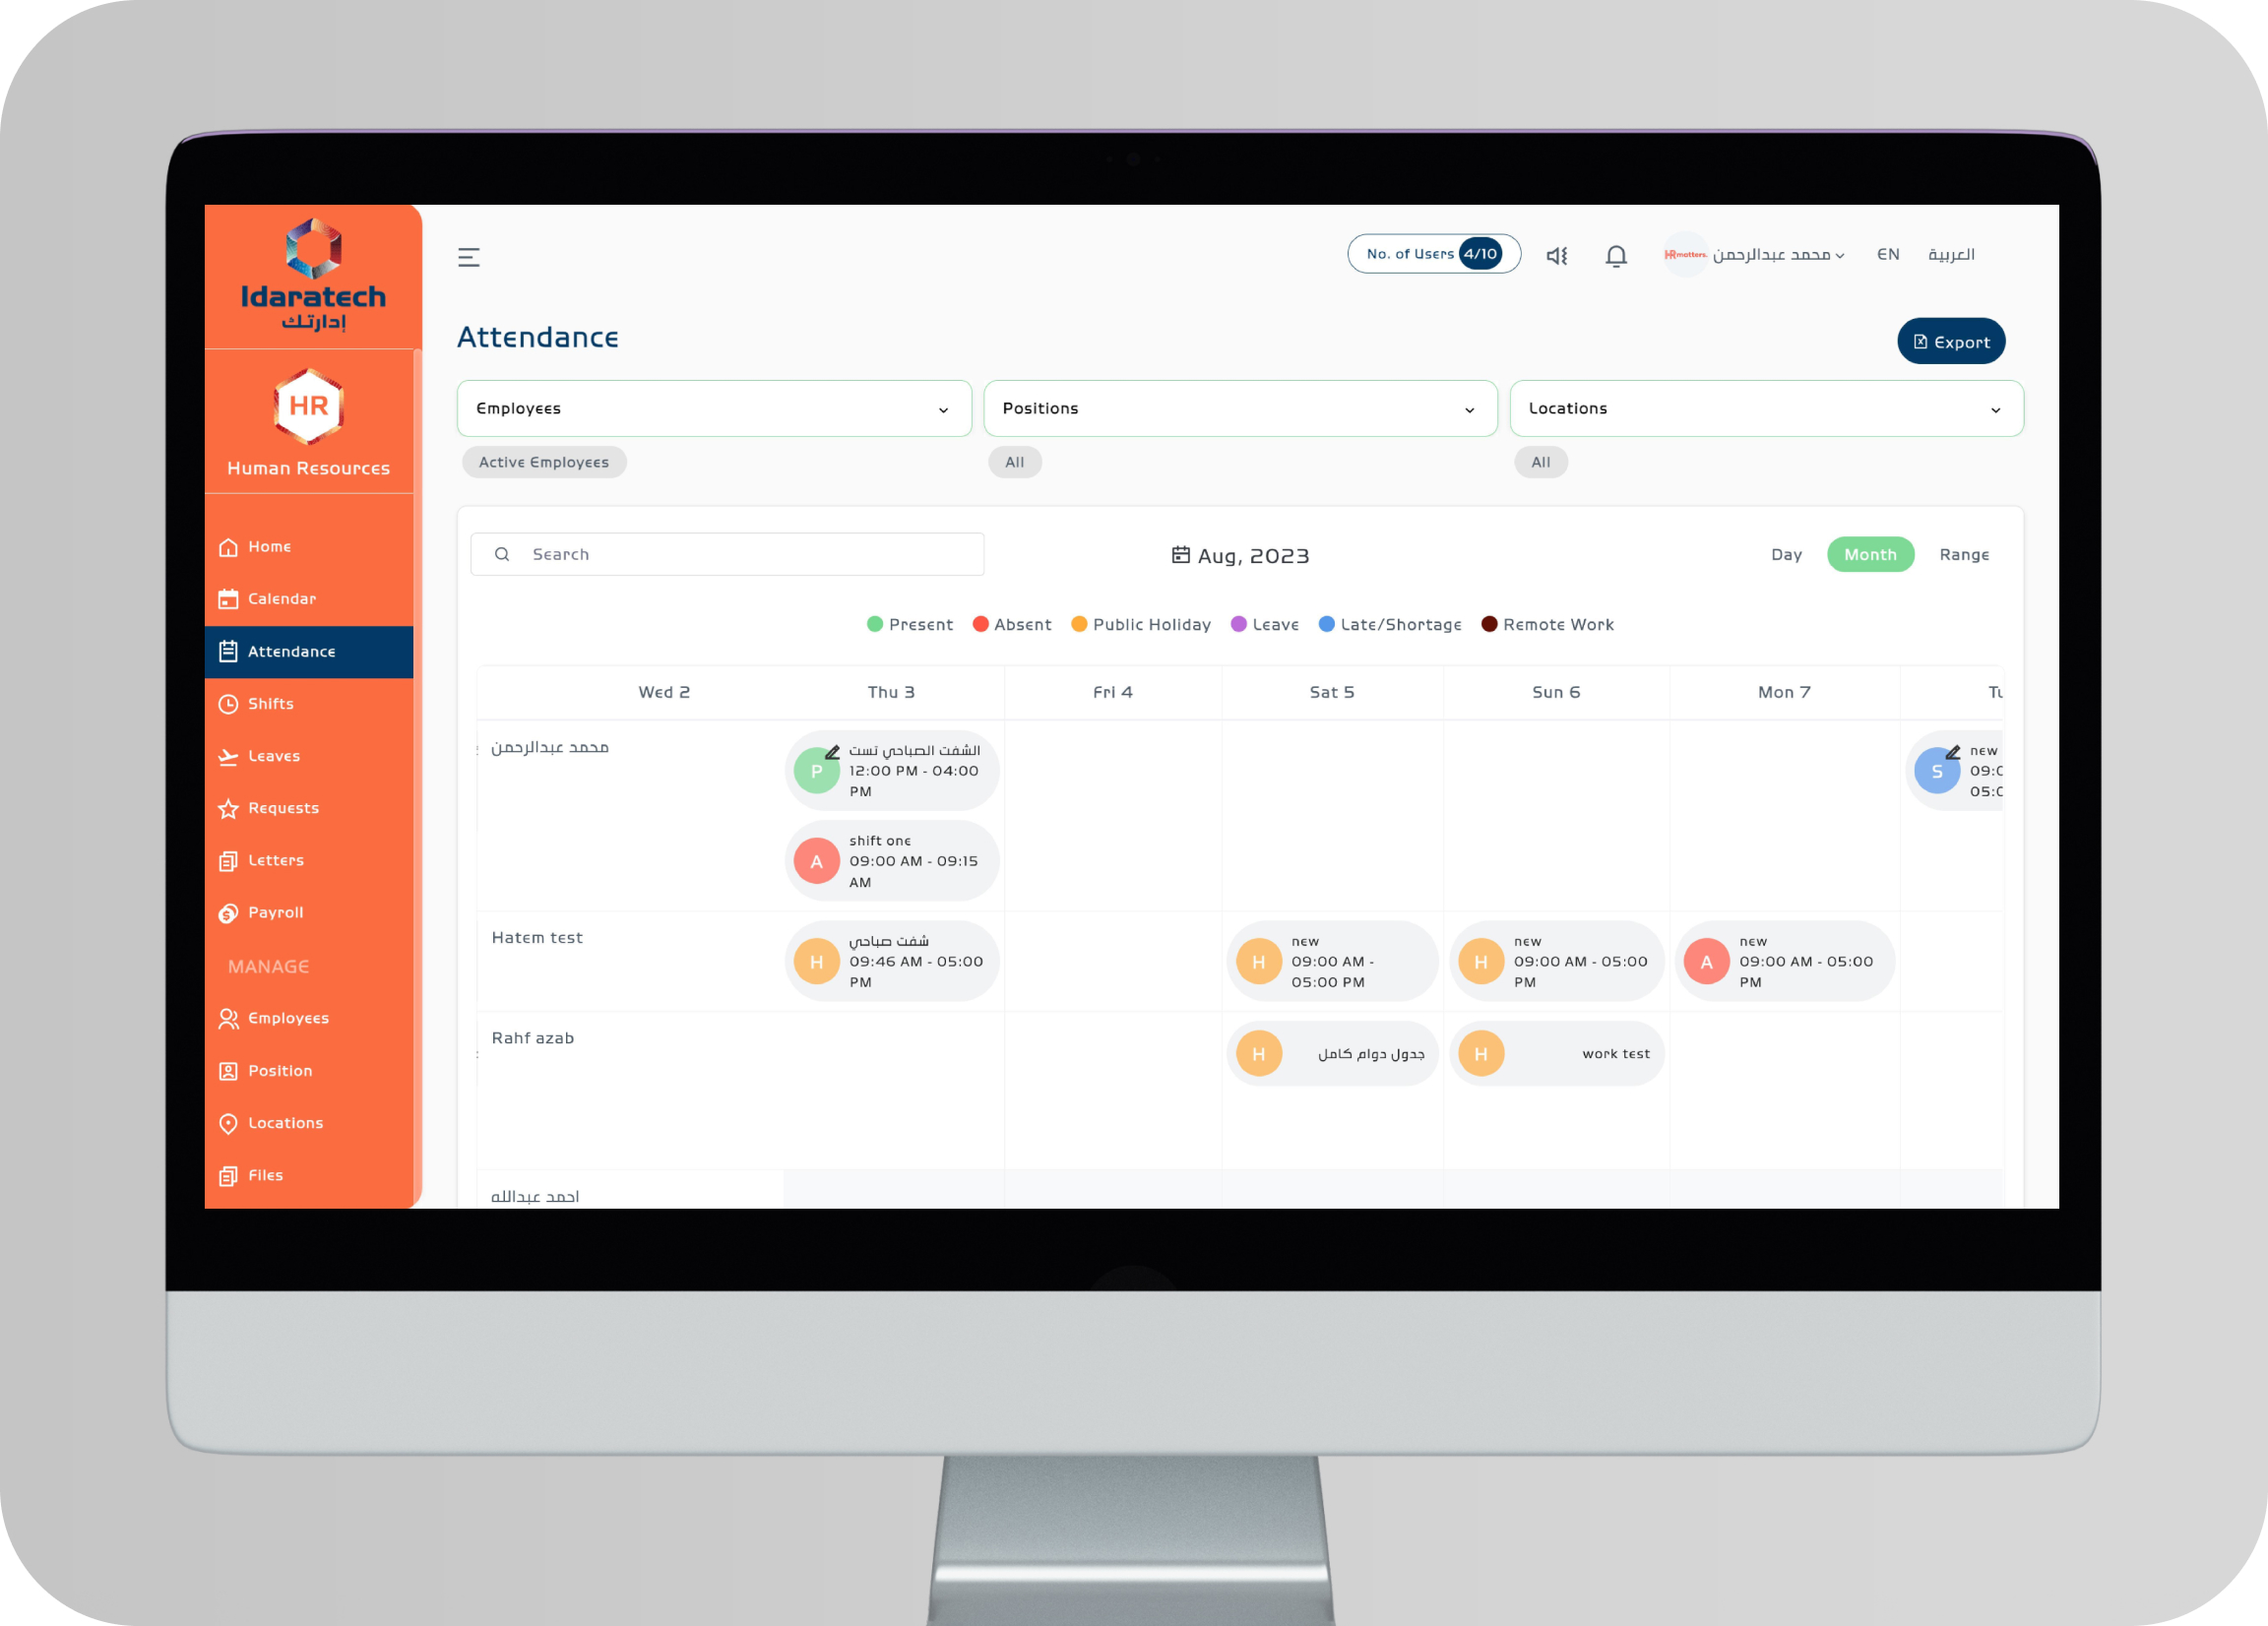Switch to Range view
The height and width of the screenshot is (1626, 2268).
pyautogui.click(x=1964, y=554)
